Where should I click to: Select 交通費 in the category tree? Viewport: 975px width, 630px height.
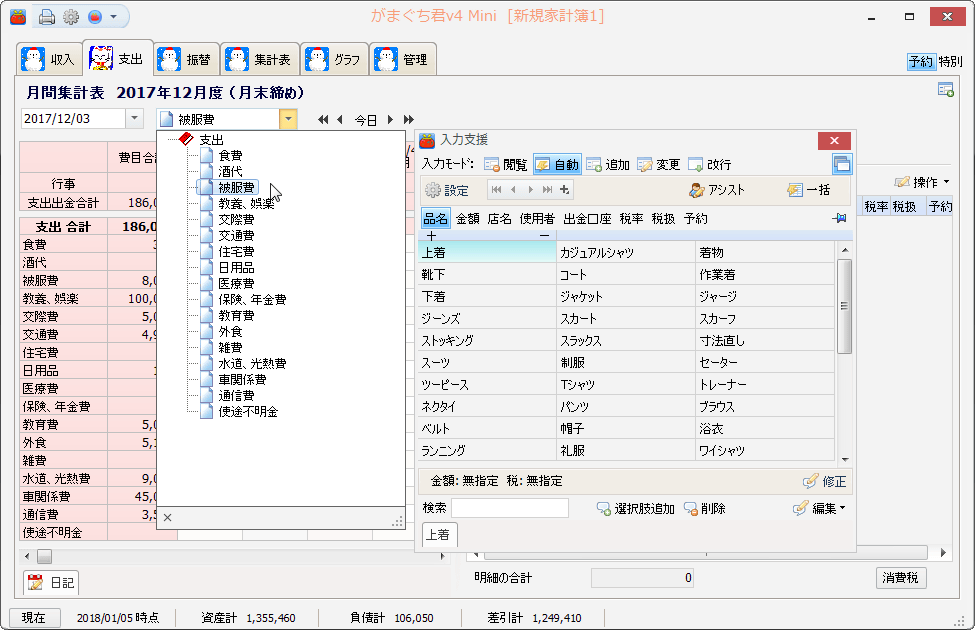coord(236,236)
